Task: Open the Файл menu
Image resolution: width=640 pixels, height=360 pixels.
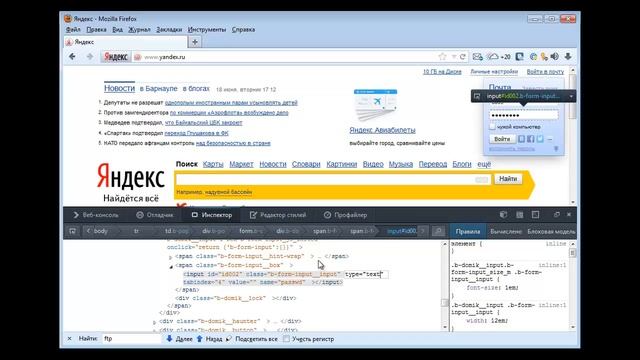Action: (73, 29)
